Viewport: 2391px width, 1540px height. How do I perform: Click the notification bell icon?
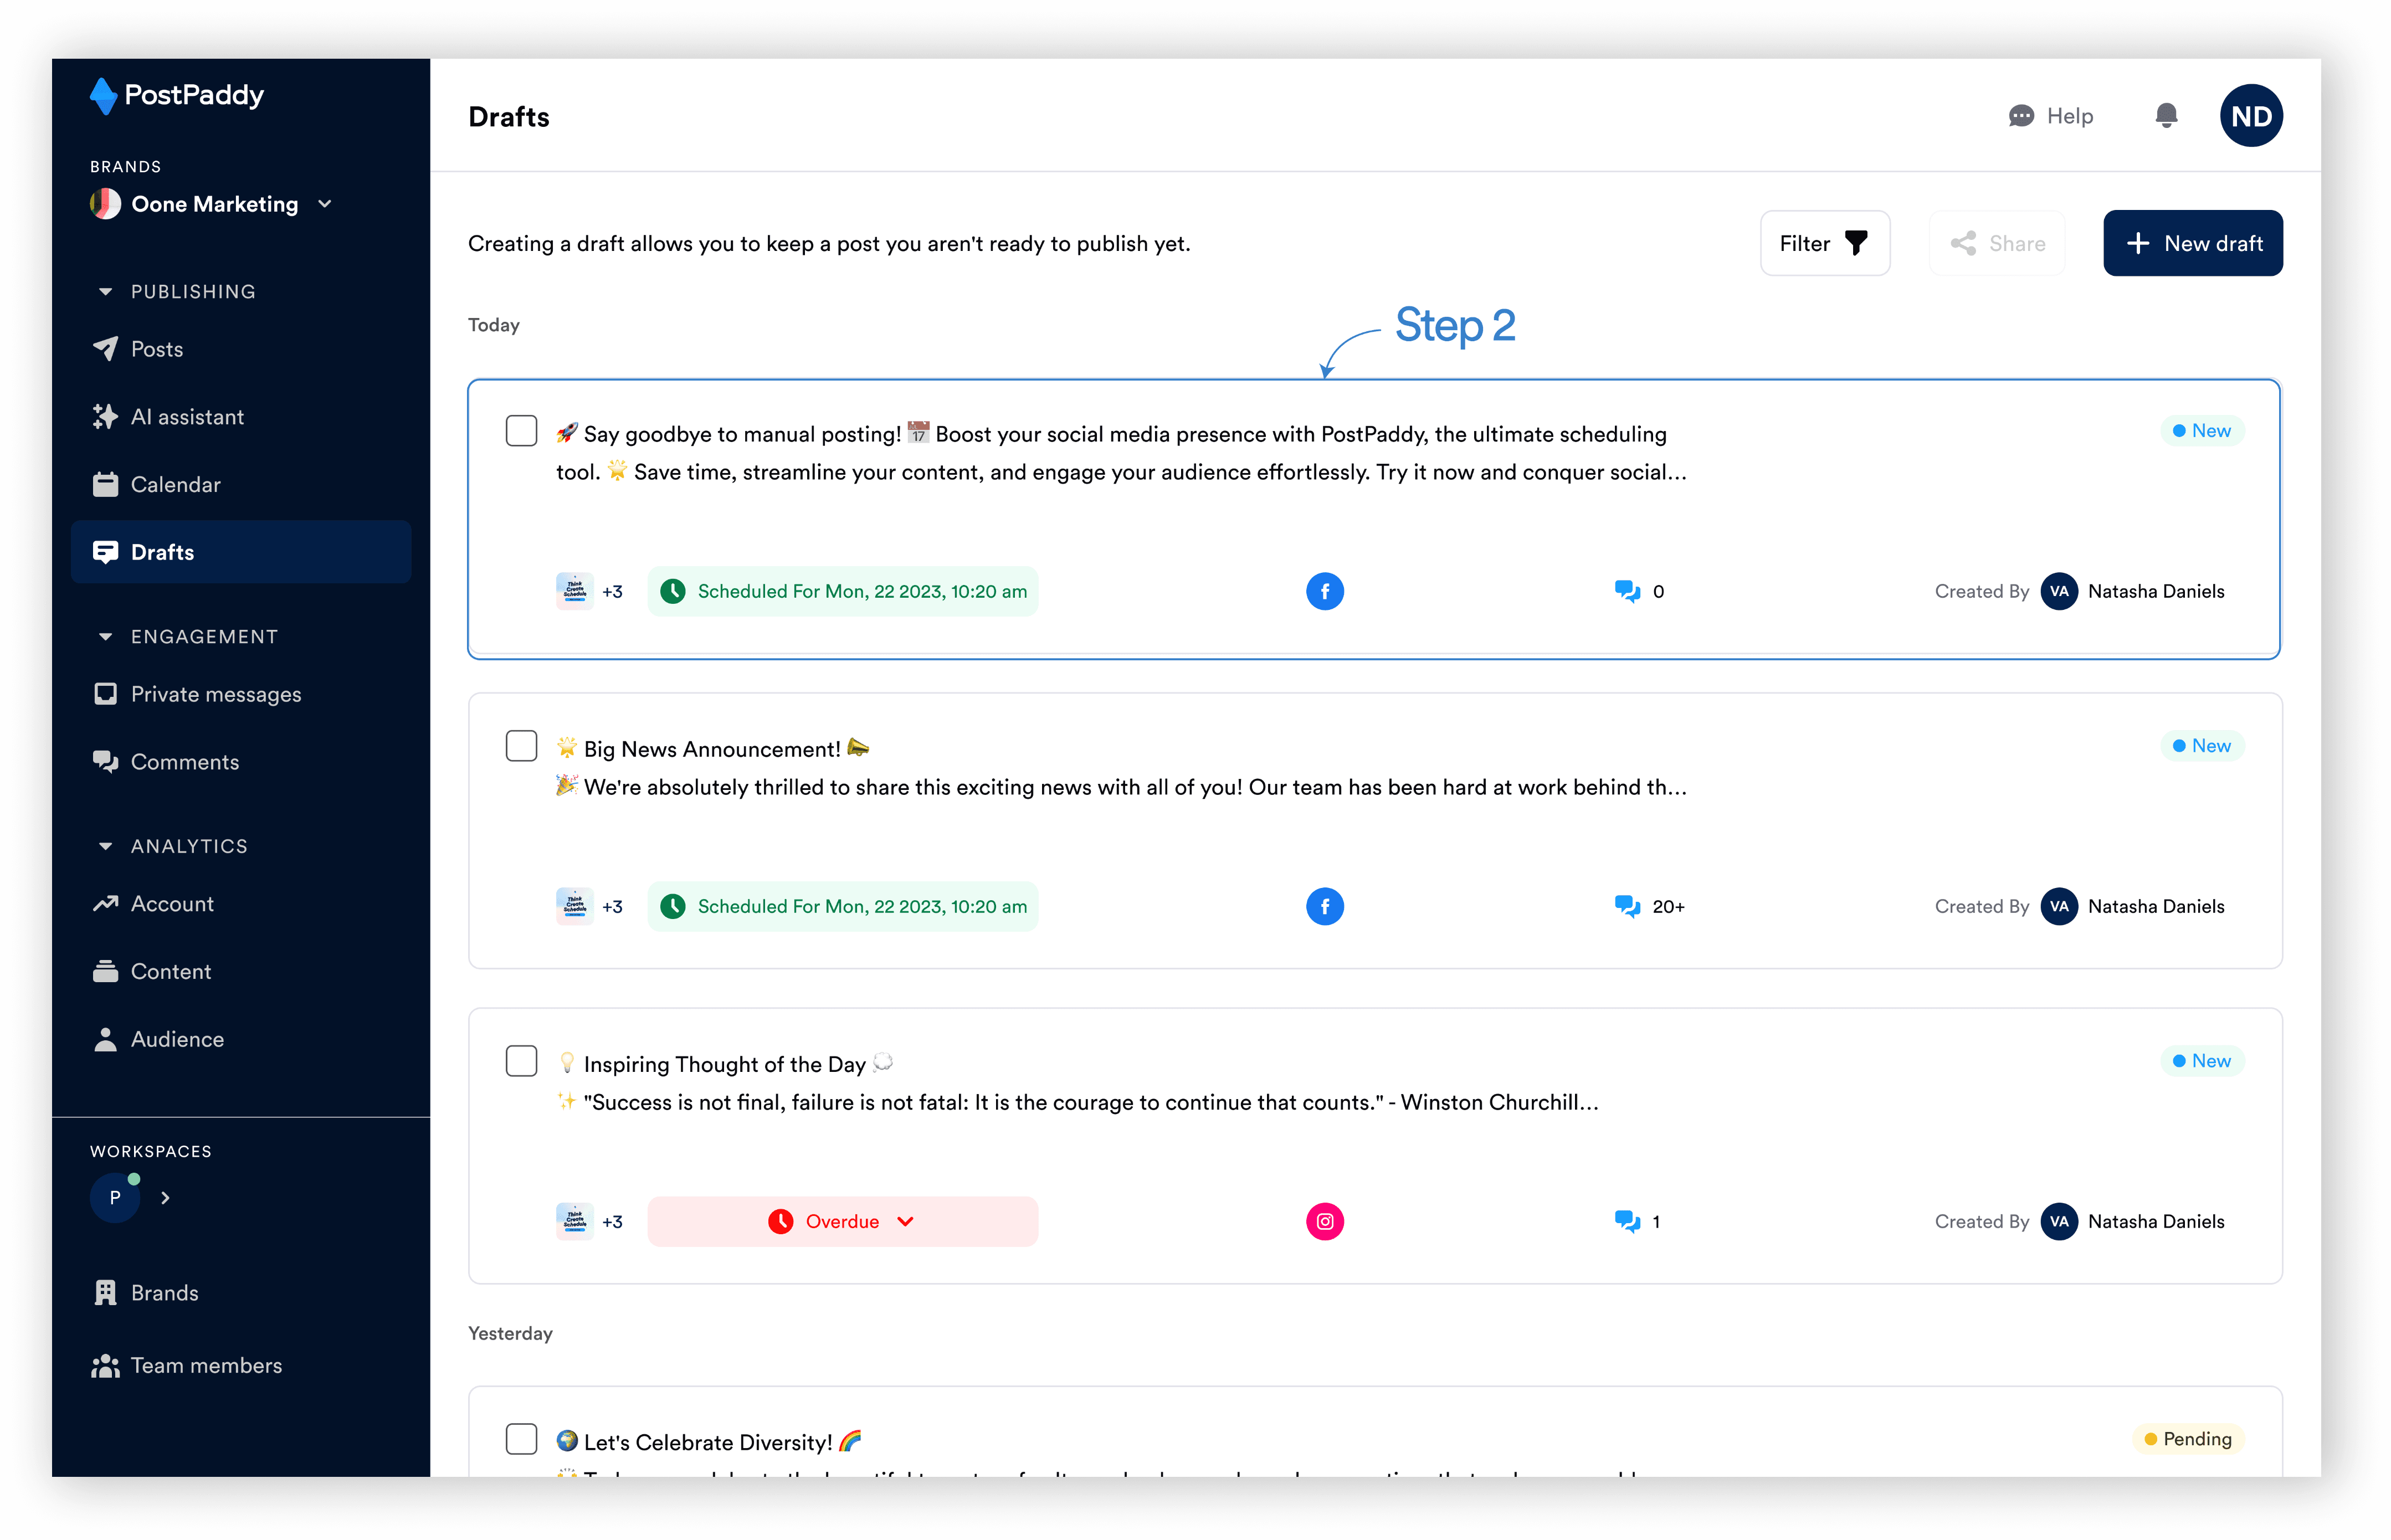point(2165,116)
